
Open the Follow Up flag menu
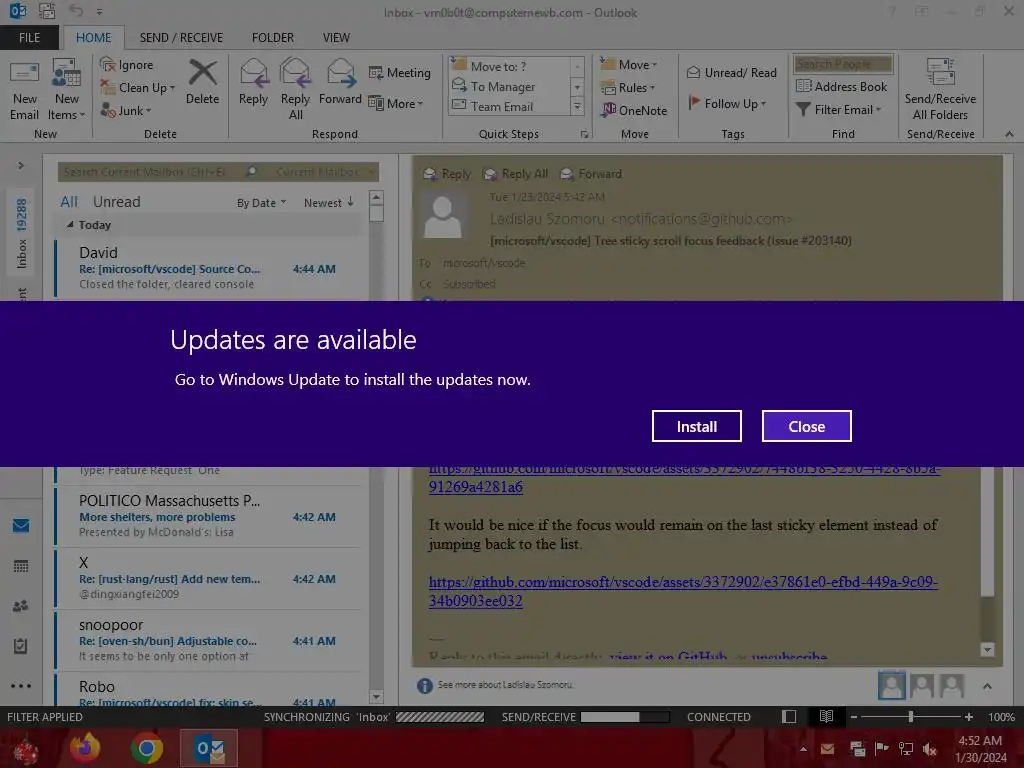point(728,103)
